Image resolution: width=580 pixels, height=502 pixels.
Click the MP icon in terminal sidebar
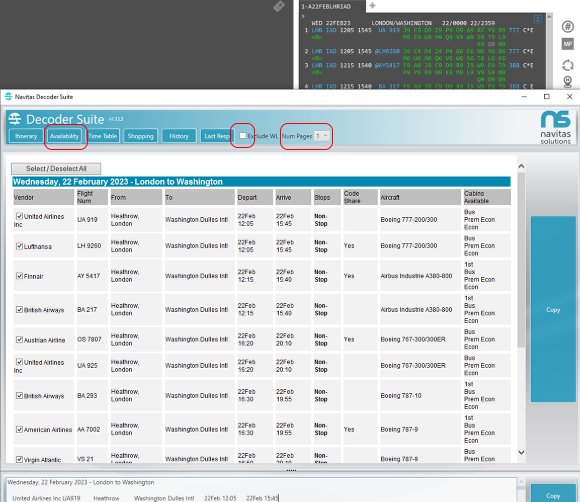[567, 44]
